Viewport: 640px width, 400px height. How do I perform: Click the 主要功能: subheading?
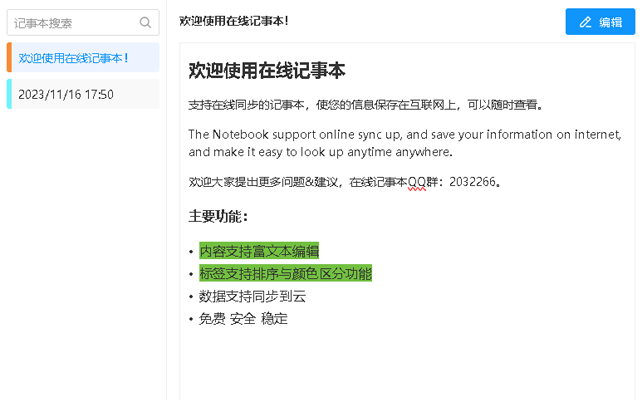click(218, 216)
